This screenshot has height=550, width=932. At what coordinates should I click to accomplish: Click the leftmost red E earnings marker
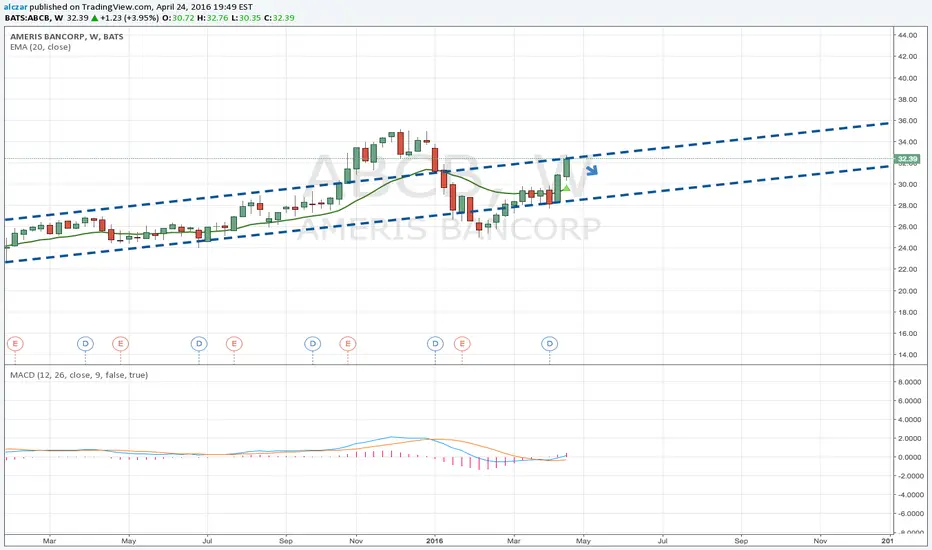tap(15, 344)
